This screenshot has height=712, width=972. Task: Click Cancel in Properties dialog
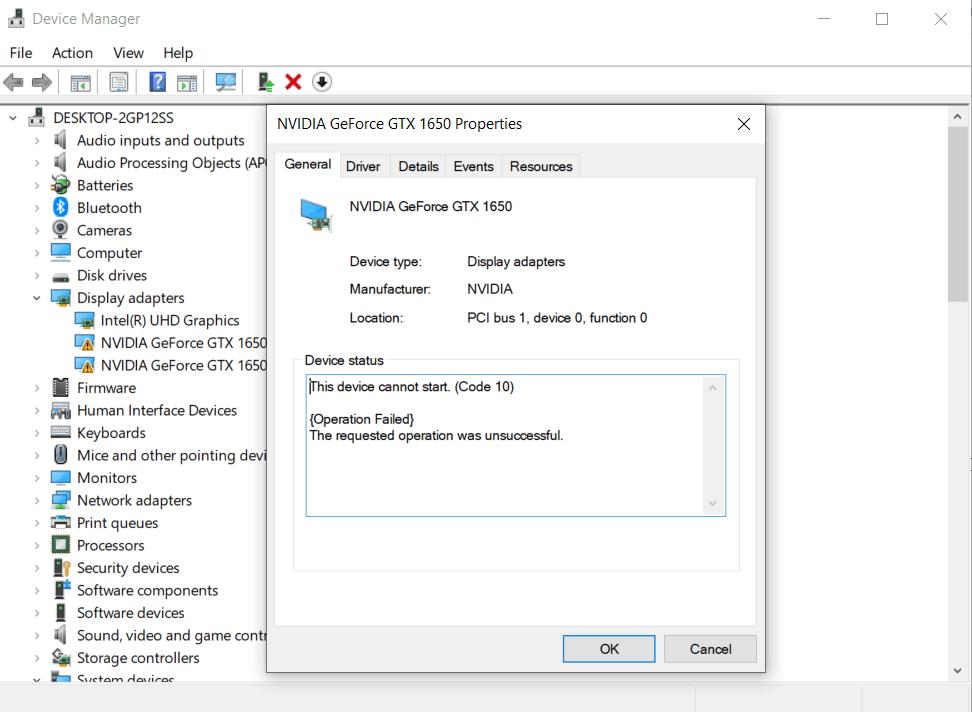click(710, 649)
